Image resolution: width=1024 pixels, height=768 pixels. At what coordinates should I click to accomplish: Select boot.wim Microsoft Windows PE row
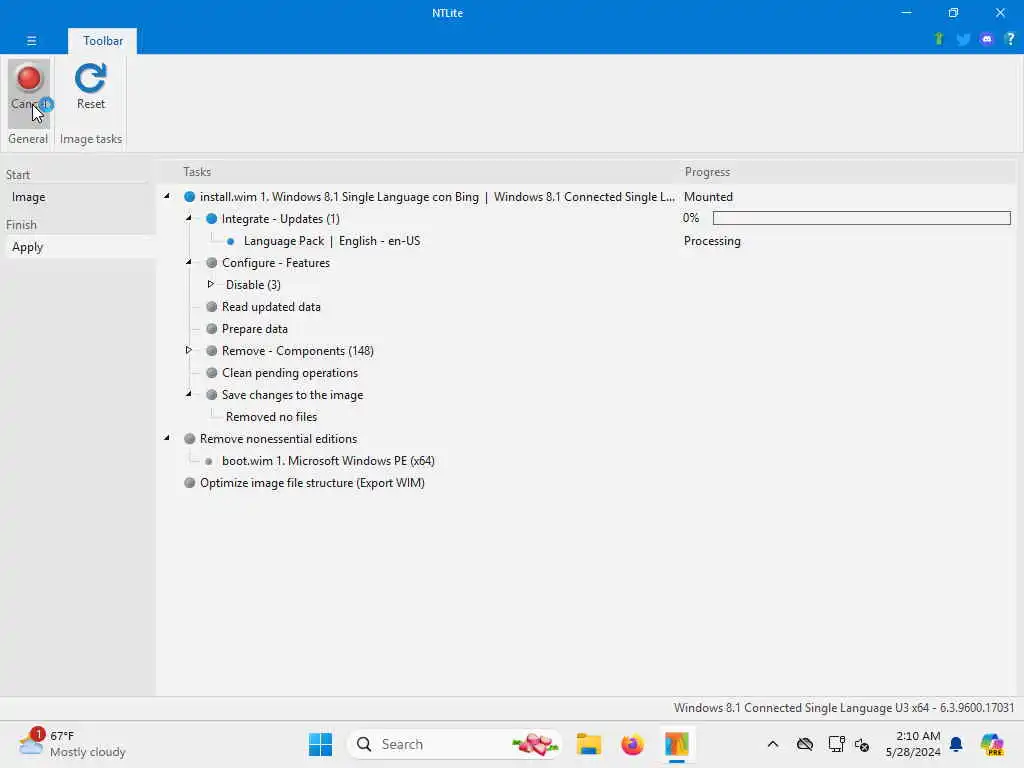[328, 461]
